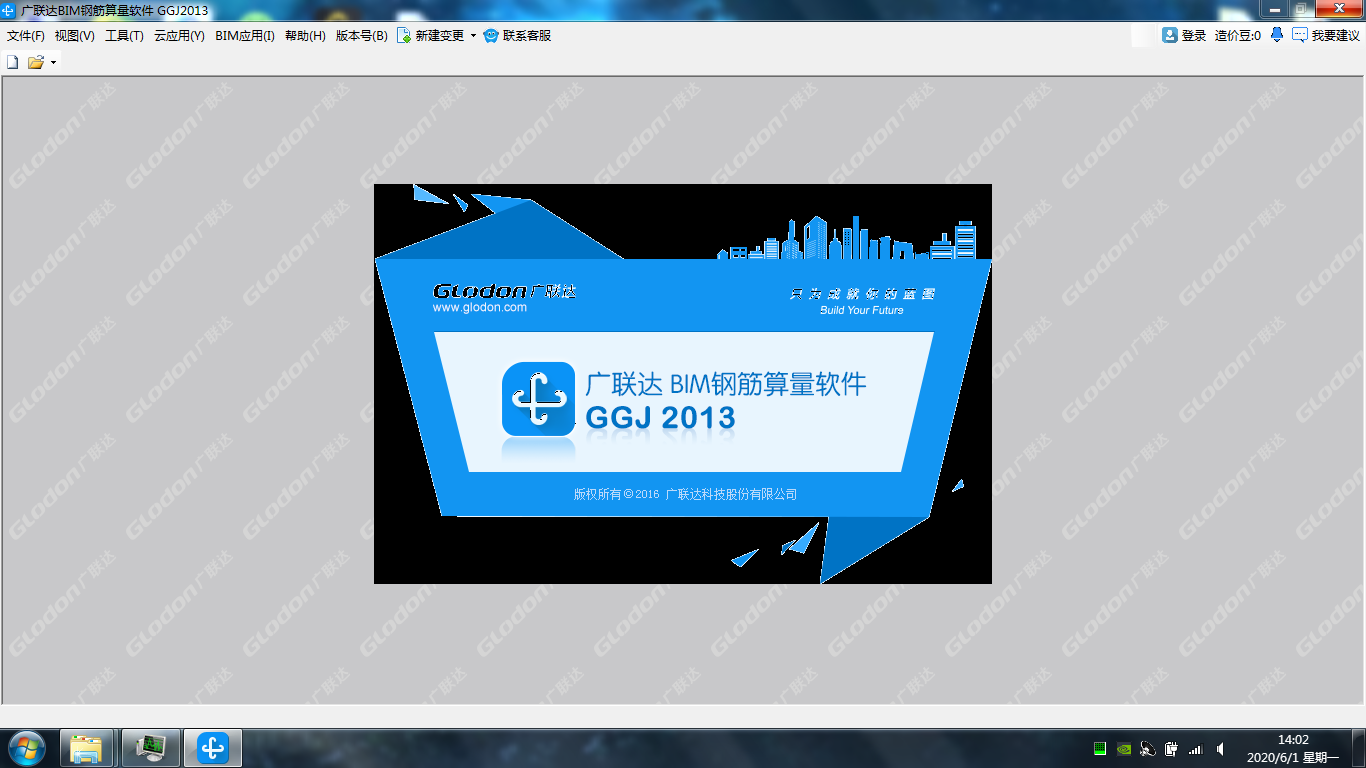
Task: Click the volume speaker tray icon
Action: [1220, 748]
